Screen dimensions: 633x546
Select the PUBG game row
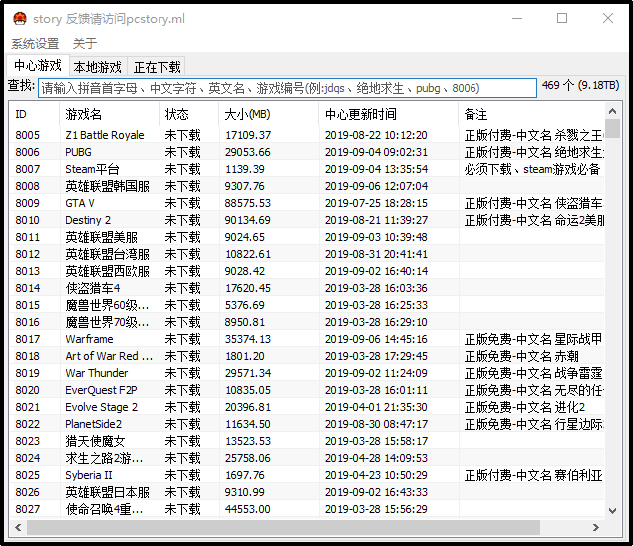pos(307,152)
